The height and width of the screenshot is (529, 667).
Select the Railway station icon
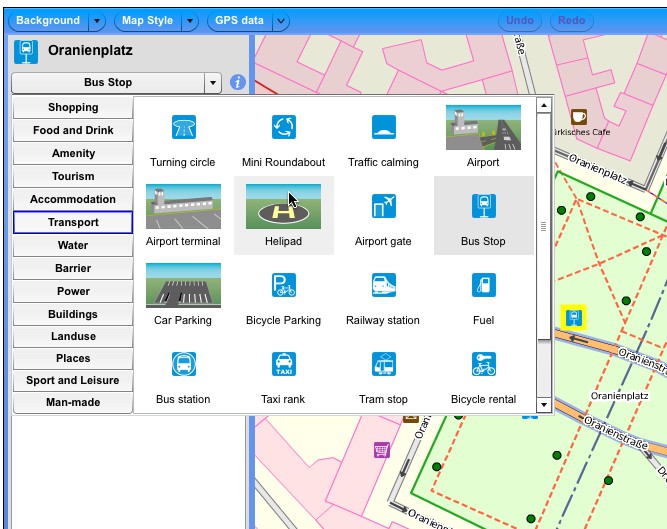(x=383, y=285)
